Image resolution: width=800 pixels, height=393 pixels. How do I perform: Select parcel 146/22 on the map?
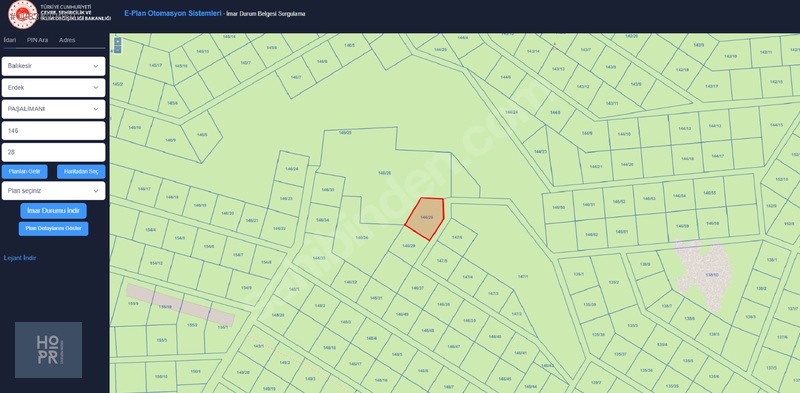click(279, 228)
